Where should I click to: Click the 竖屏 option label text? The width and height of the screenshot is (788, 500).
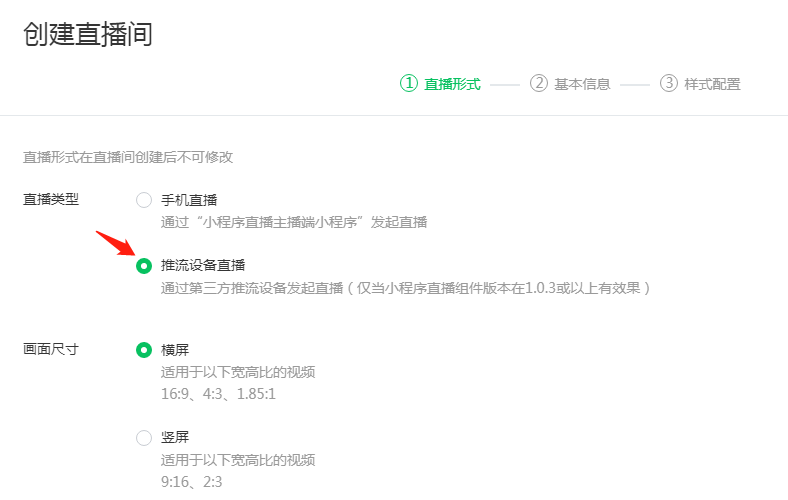tap(175, 438)
